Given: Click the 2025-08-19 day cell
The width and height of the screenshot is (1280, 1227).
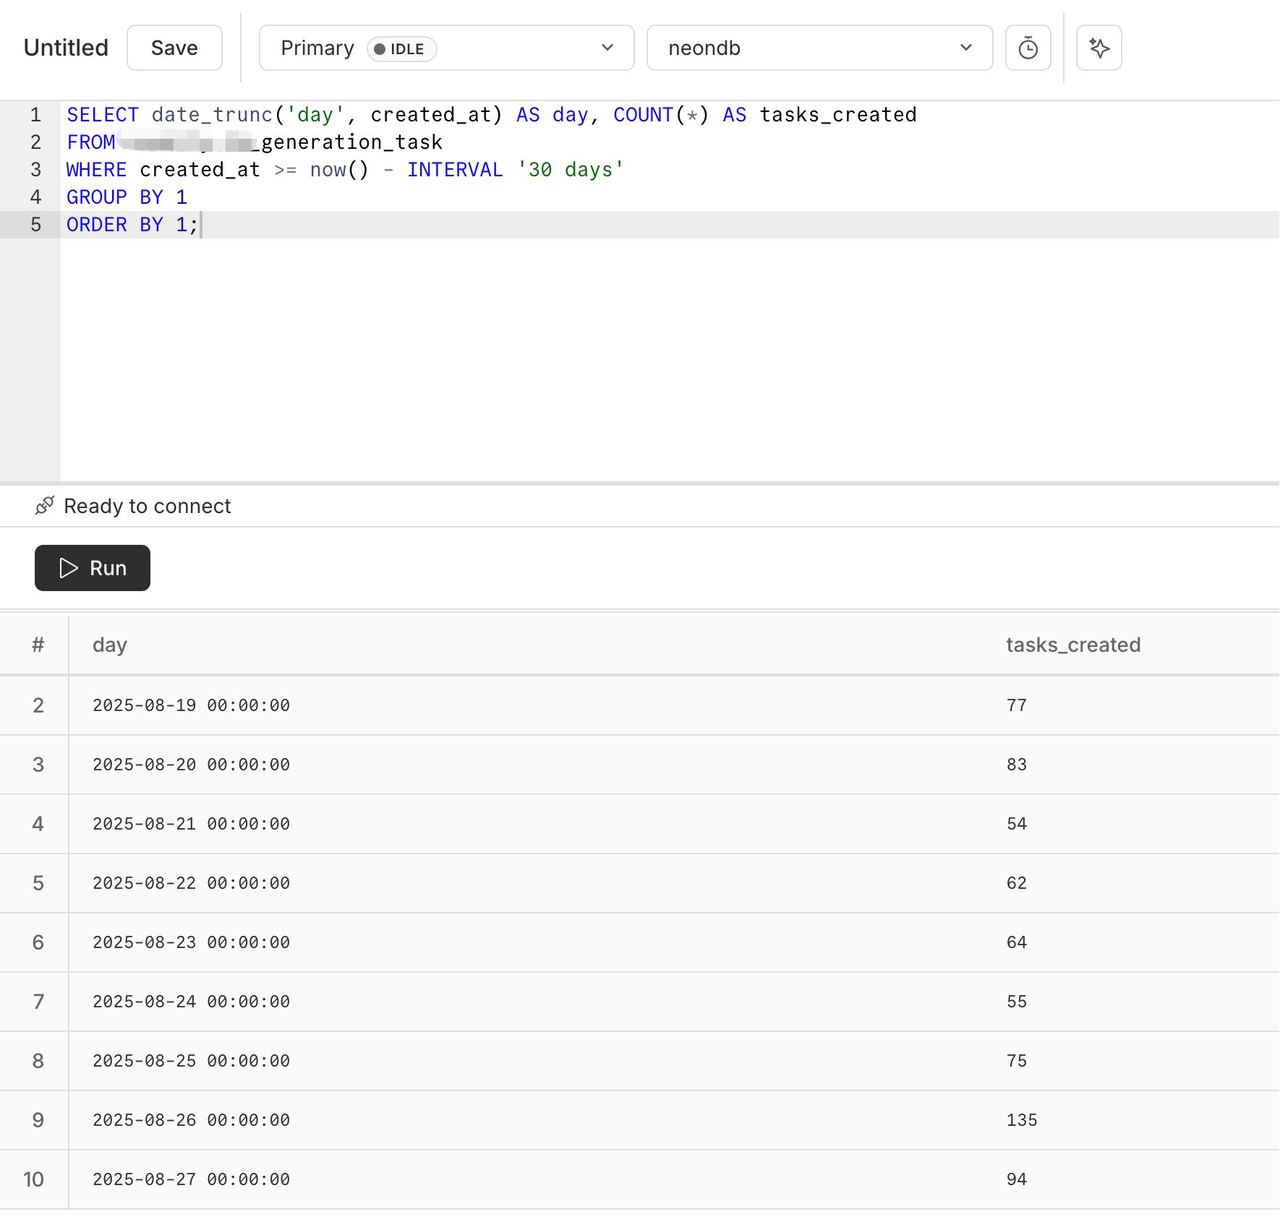Looking at the screenshot, I should click(x=191, y=705).
